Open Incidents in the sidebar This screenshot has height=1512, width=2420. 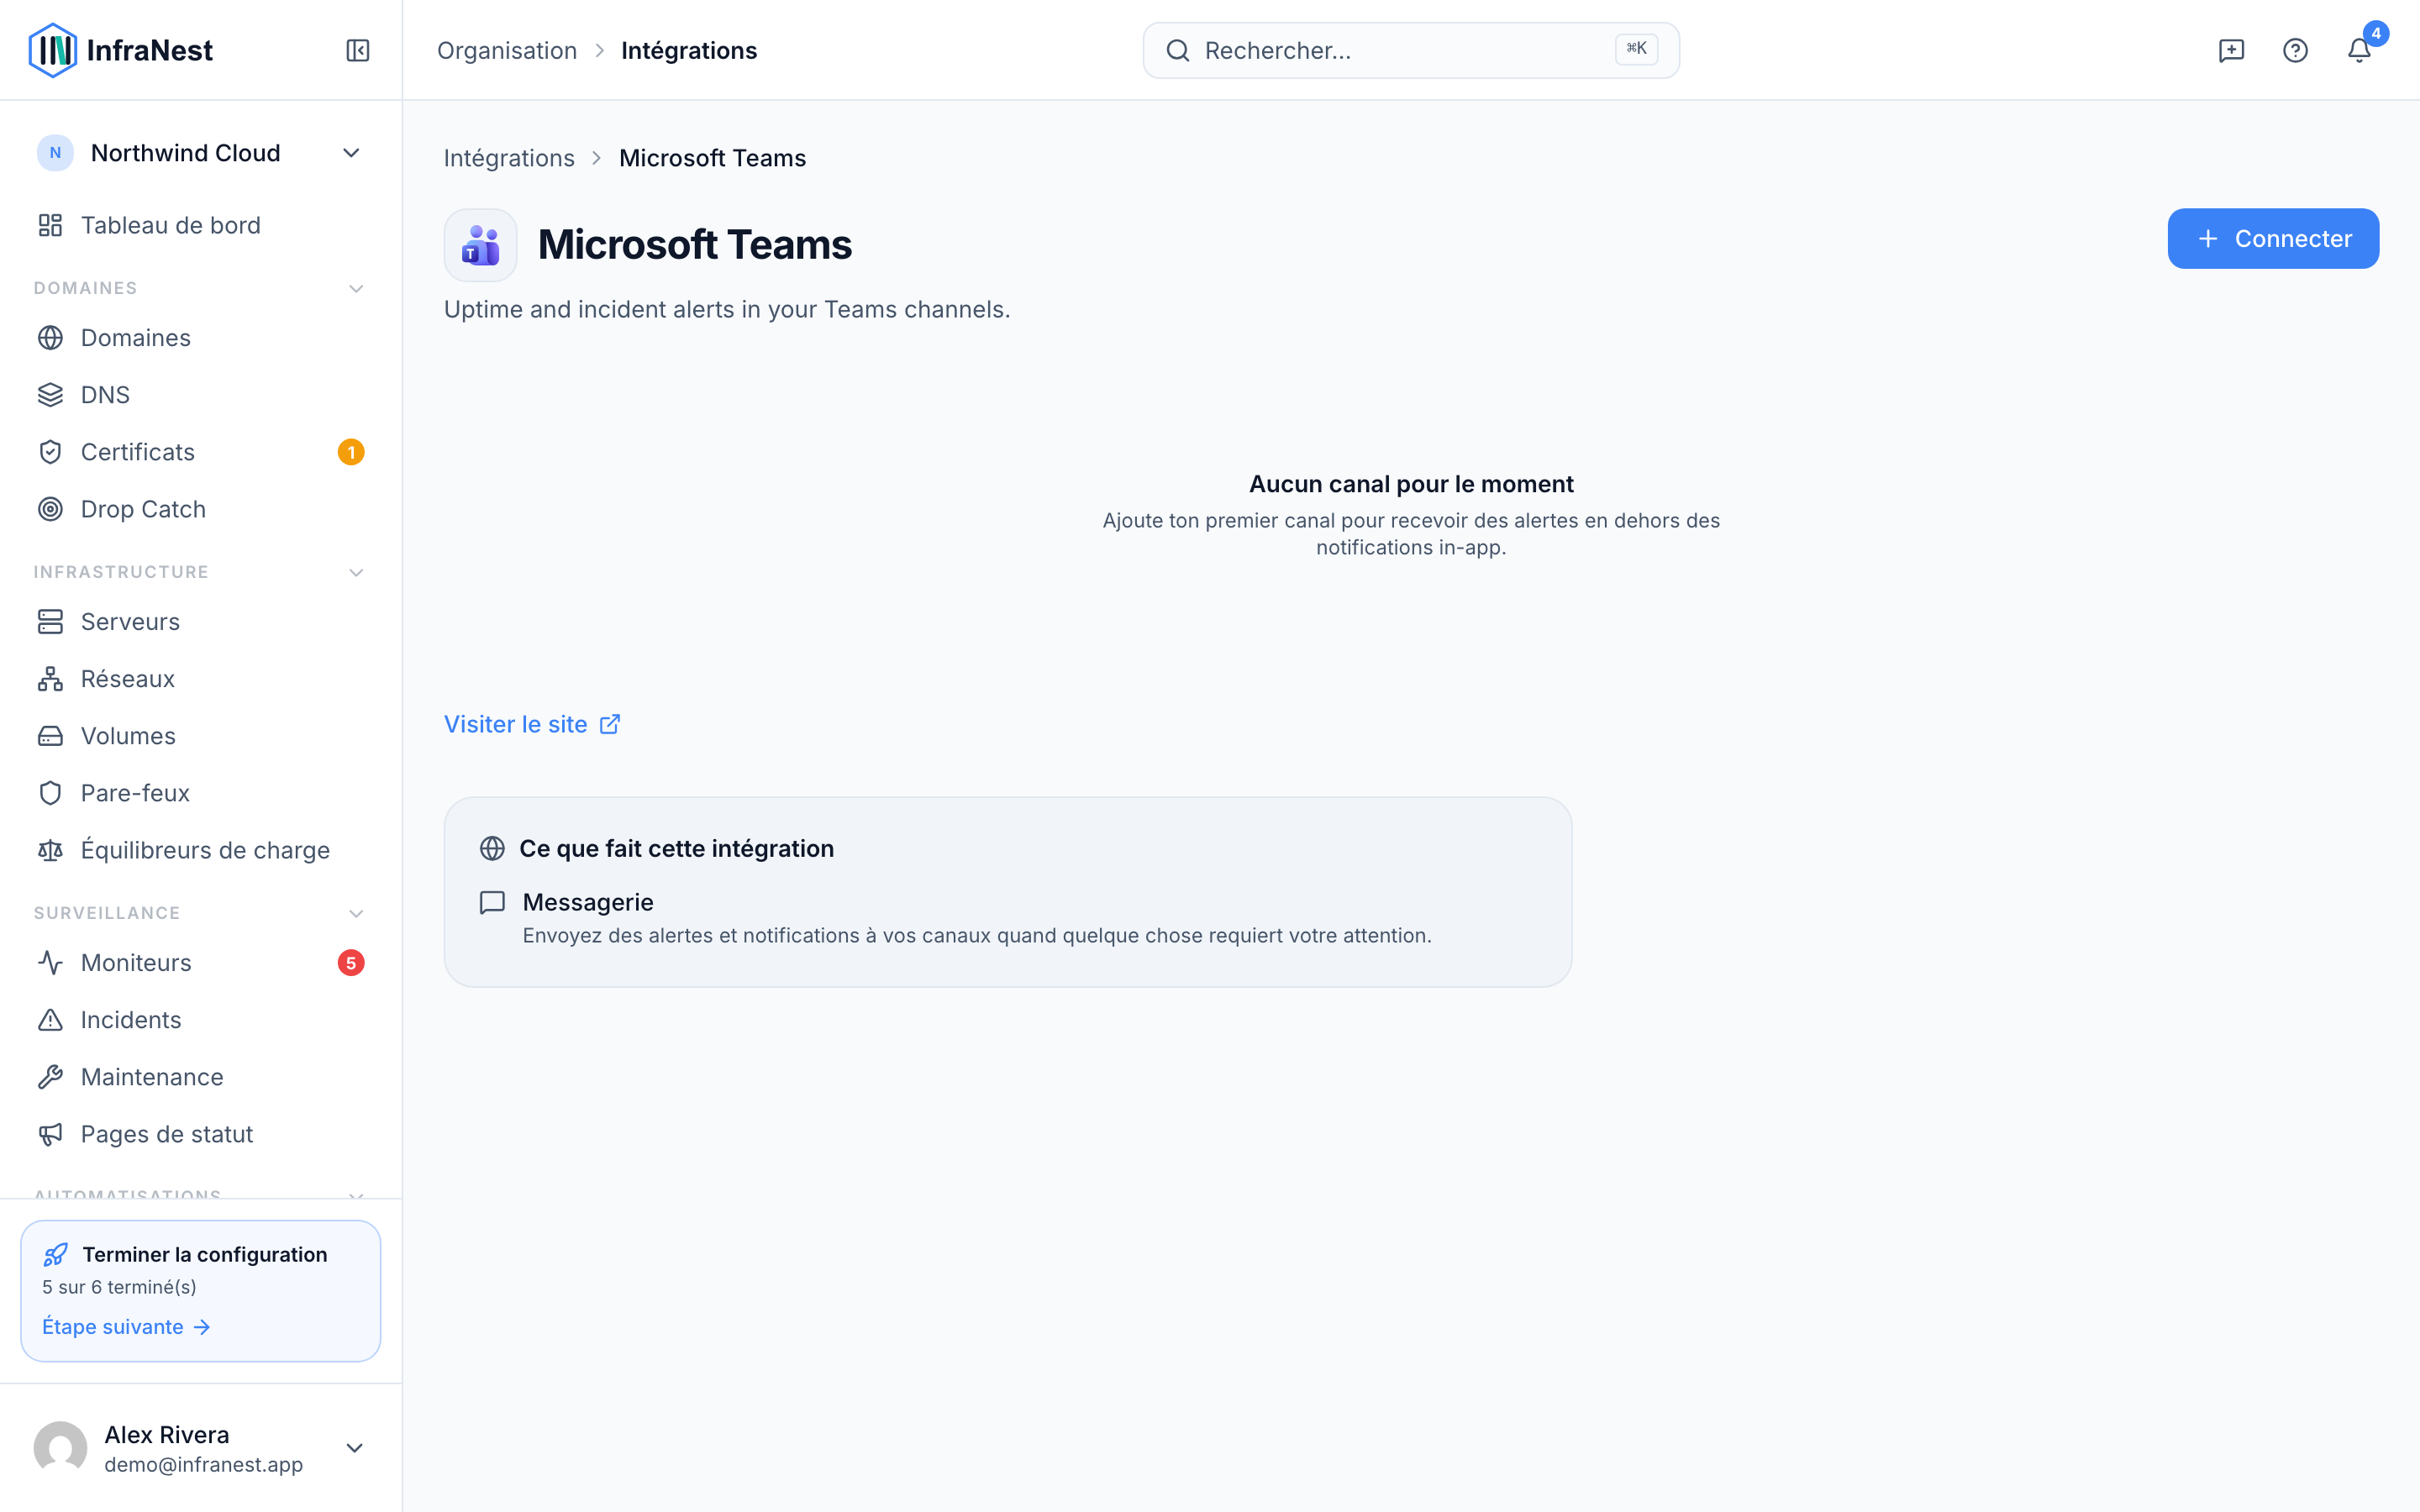coord(200,1020)
